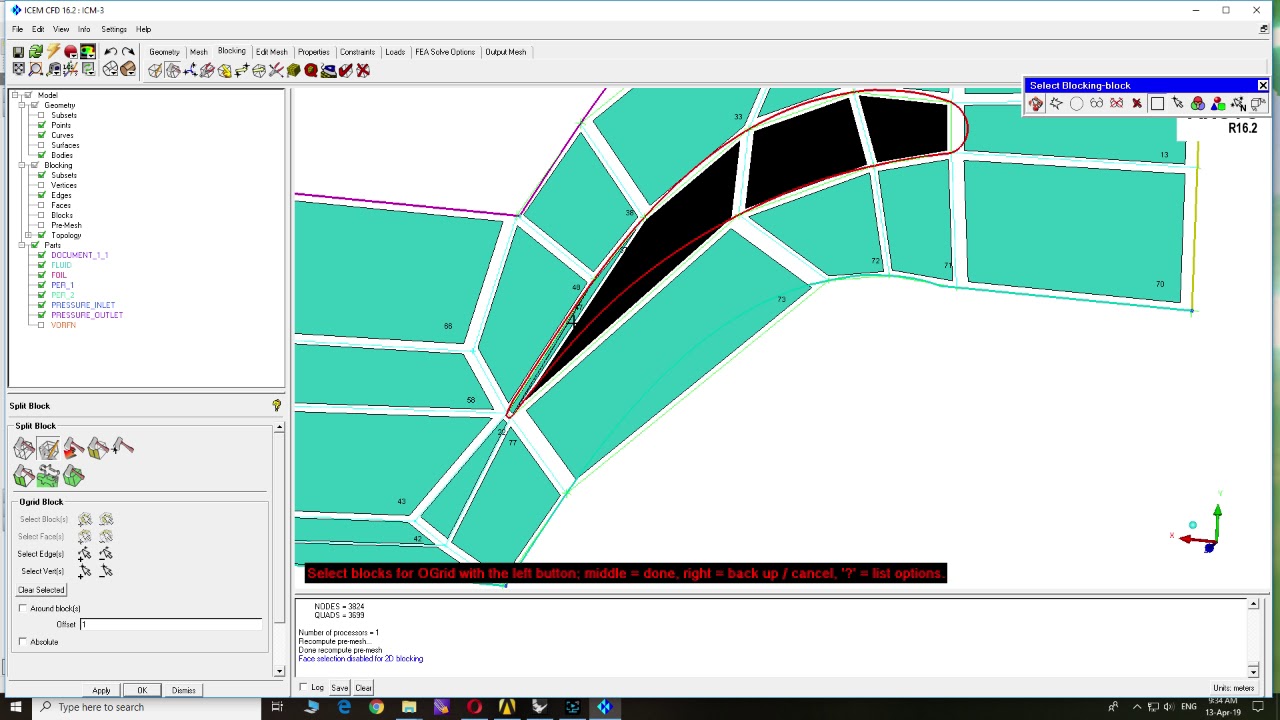The height and width of the screenshot is (720, 1280).
Task: Click the add Select Edge(s) cursor icon
Action: (85, 554)
